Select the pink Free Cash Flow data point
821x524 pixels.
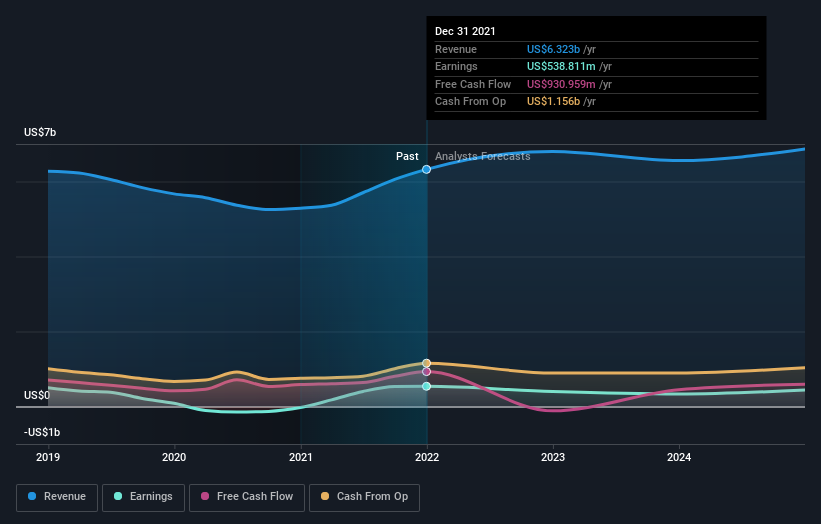point(427,372)
